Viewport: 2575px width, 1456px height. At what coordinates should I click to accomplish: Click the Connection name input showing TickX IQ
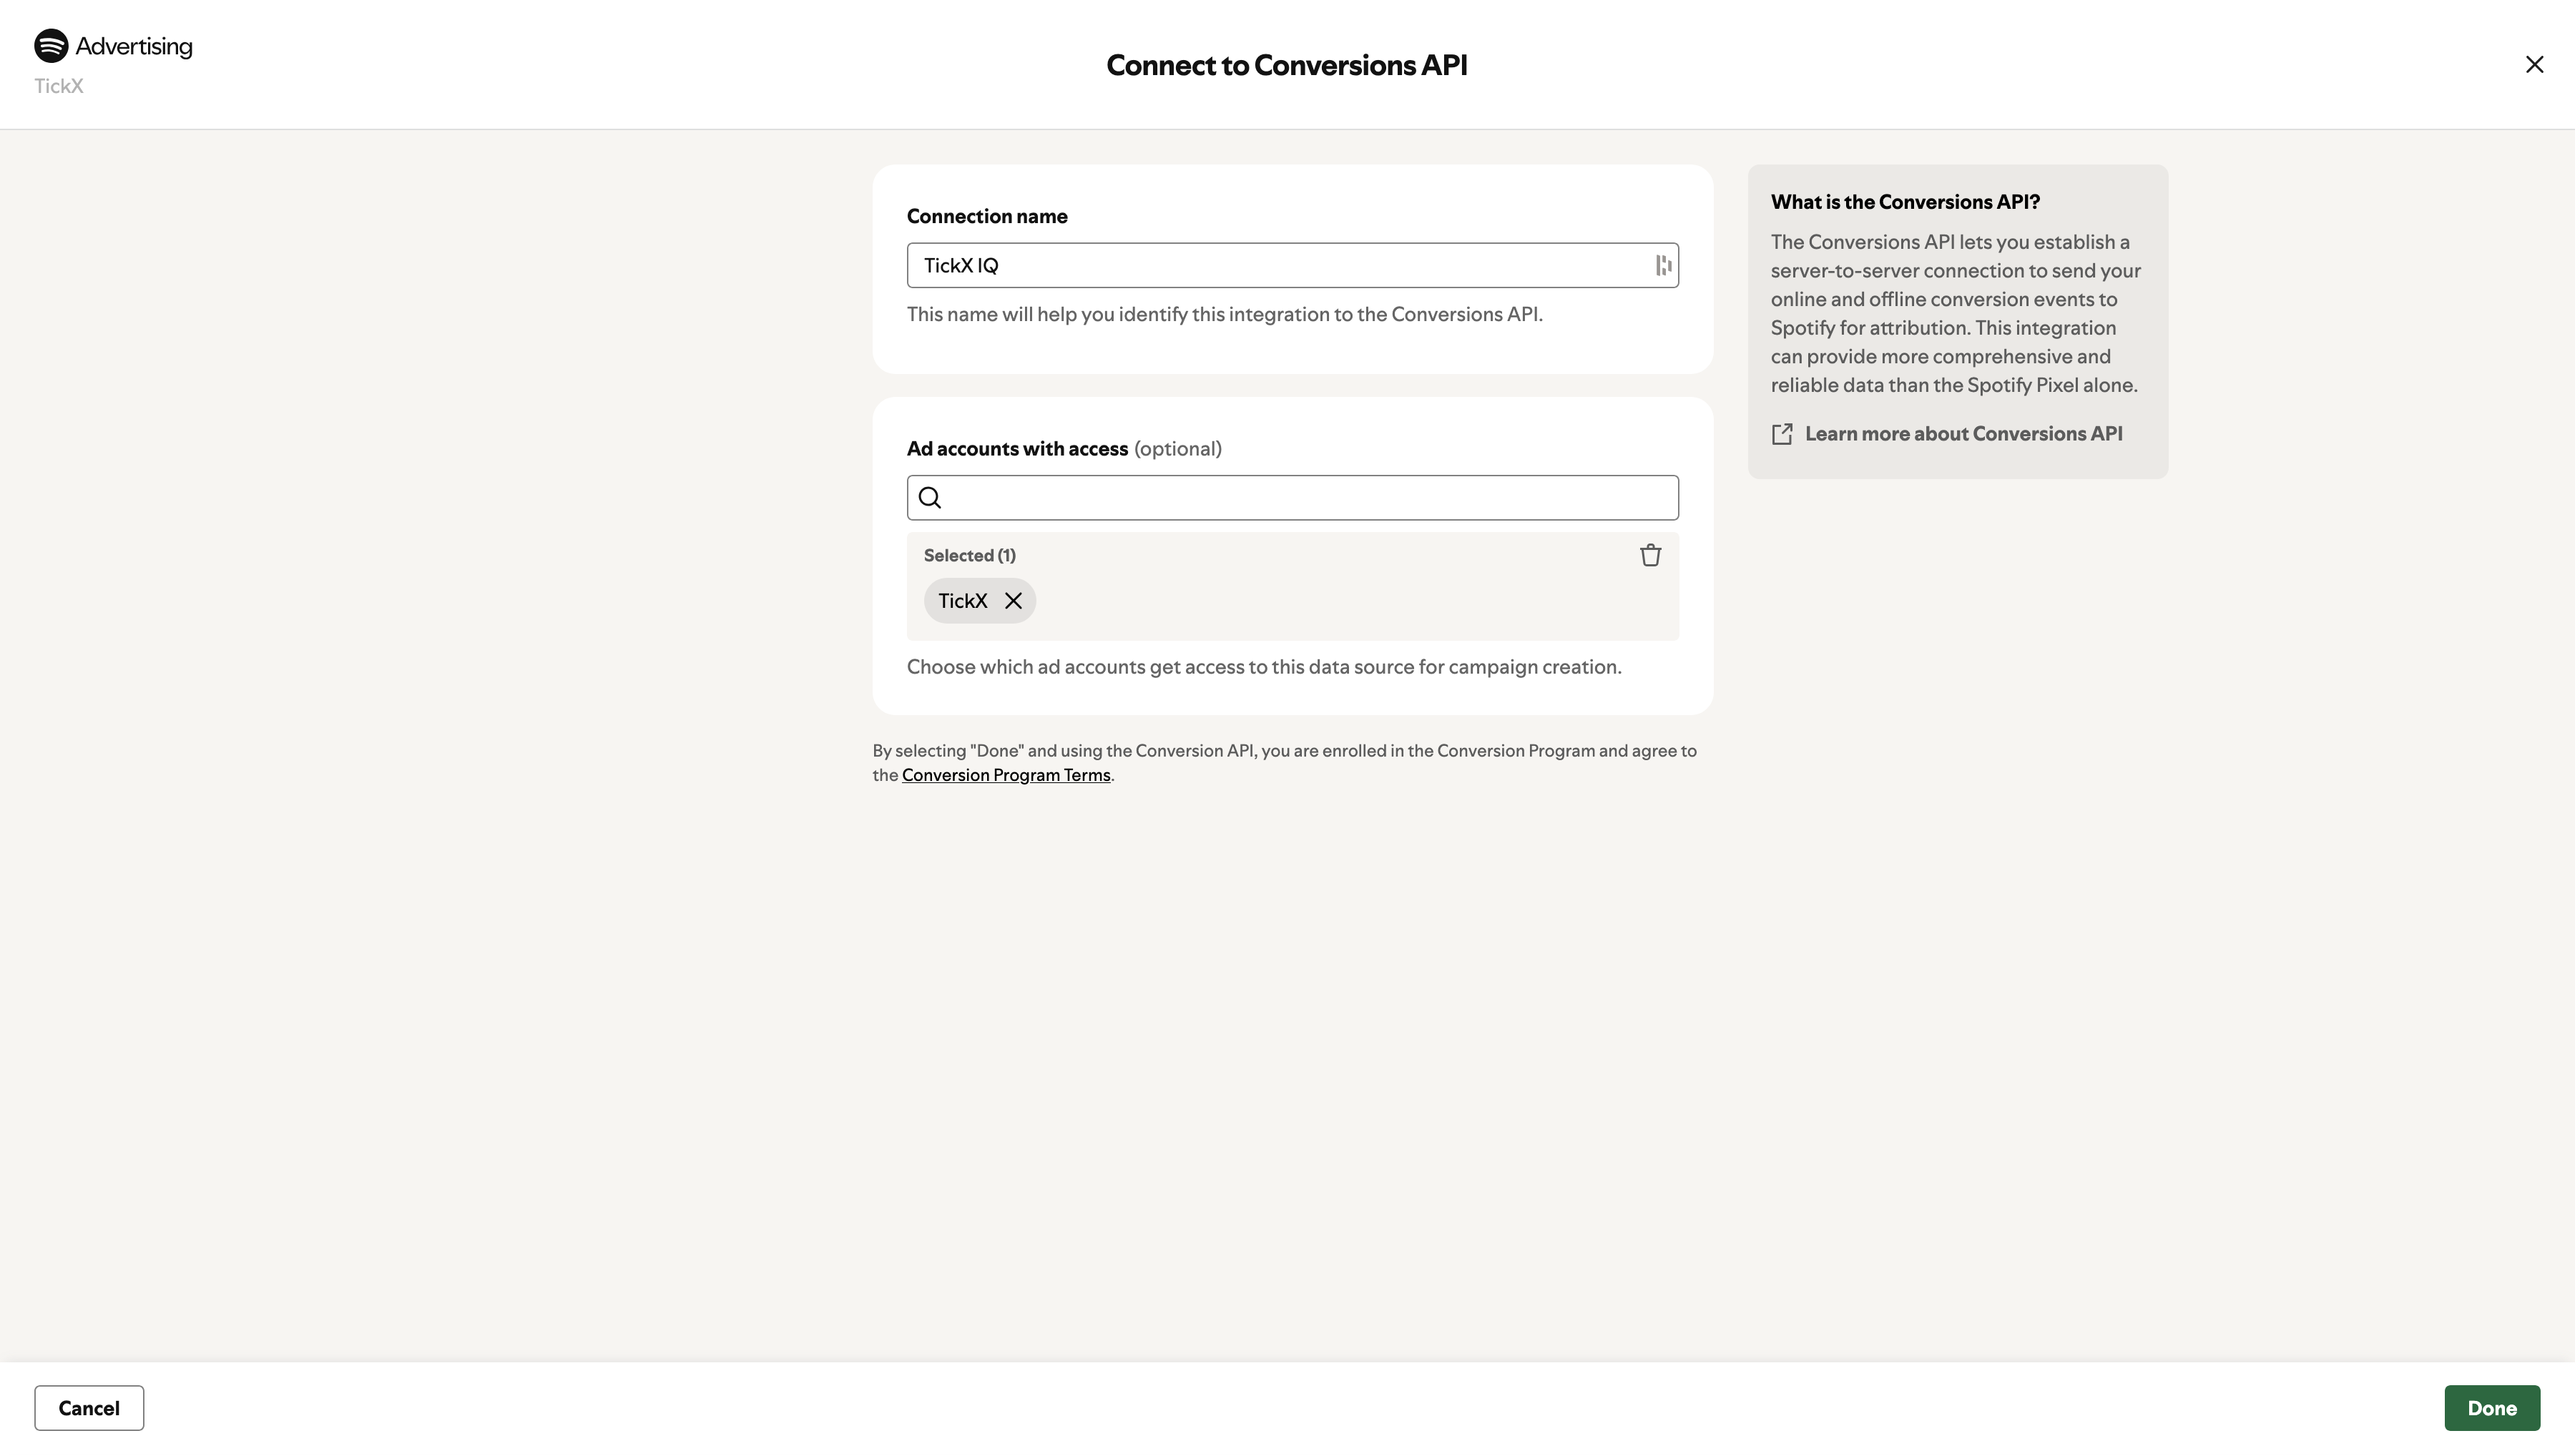[x=1290, y=265]
